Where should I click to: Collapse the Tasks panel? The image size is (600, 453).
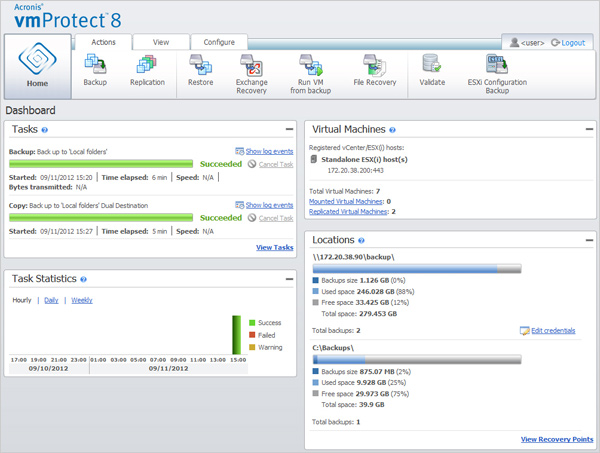tap(289, 129)
